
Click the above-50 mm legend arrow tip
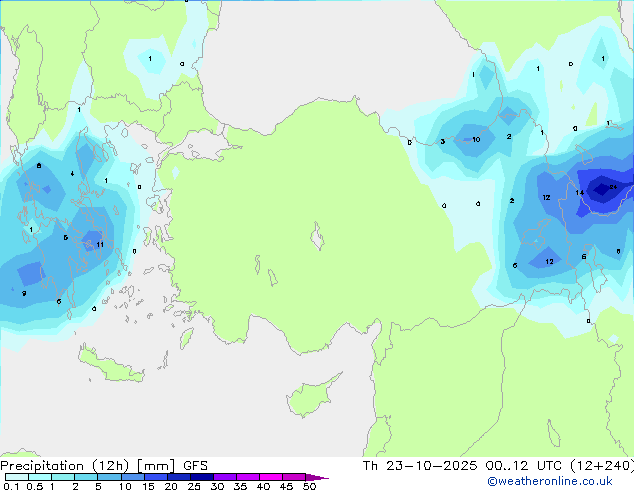point(317,477)
